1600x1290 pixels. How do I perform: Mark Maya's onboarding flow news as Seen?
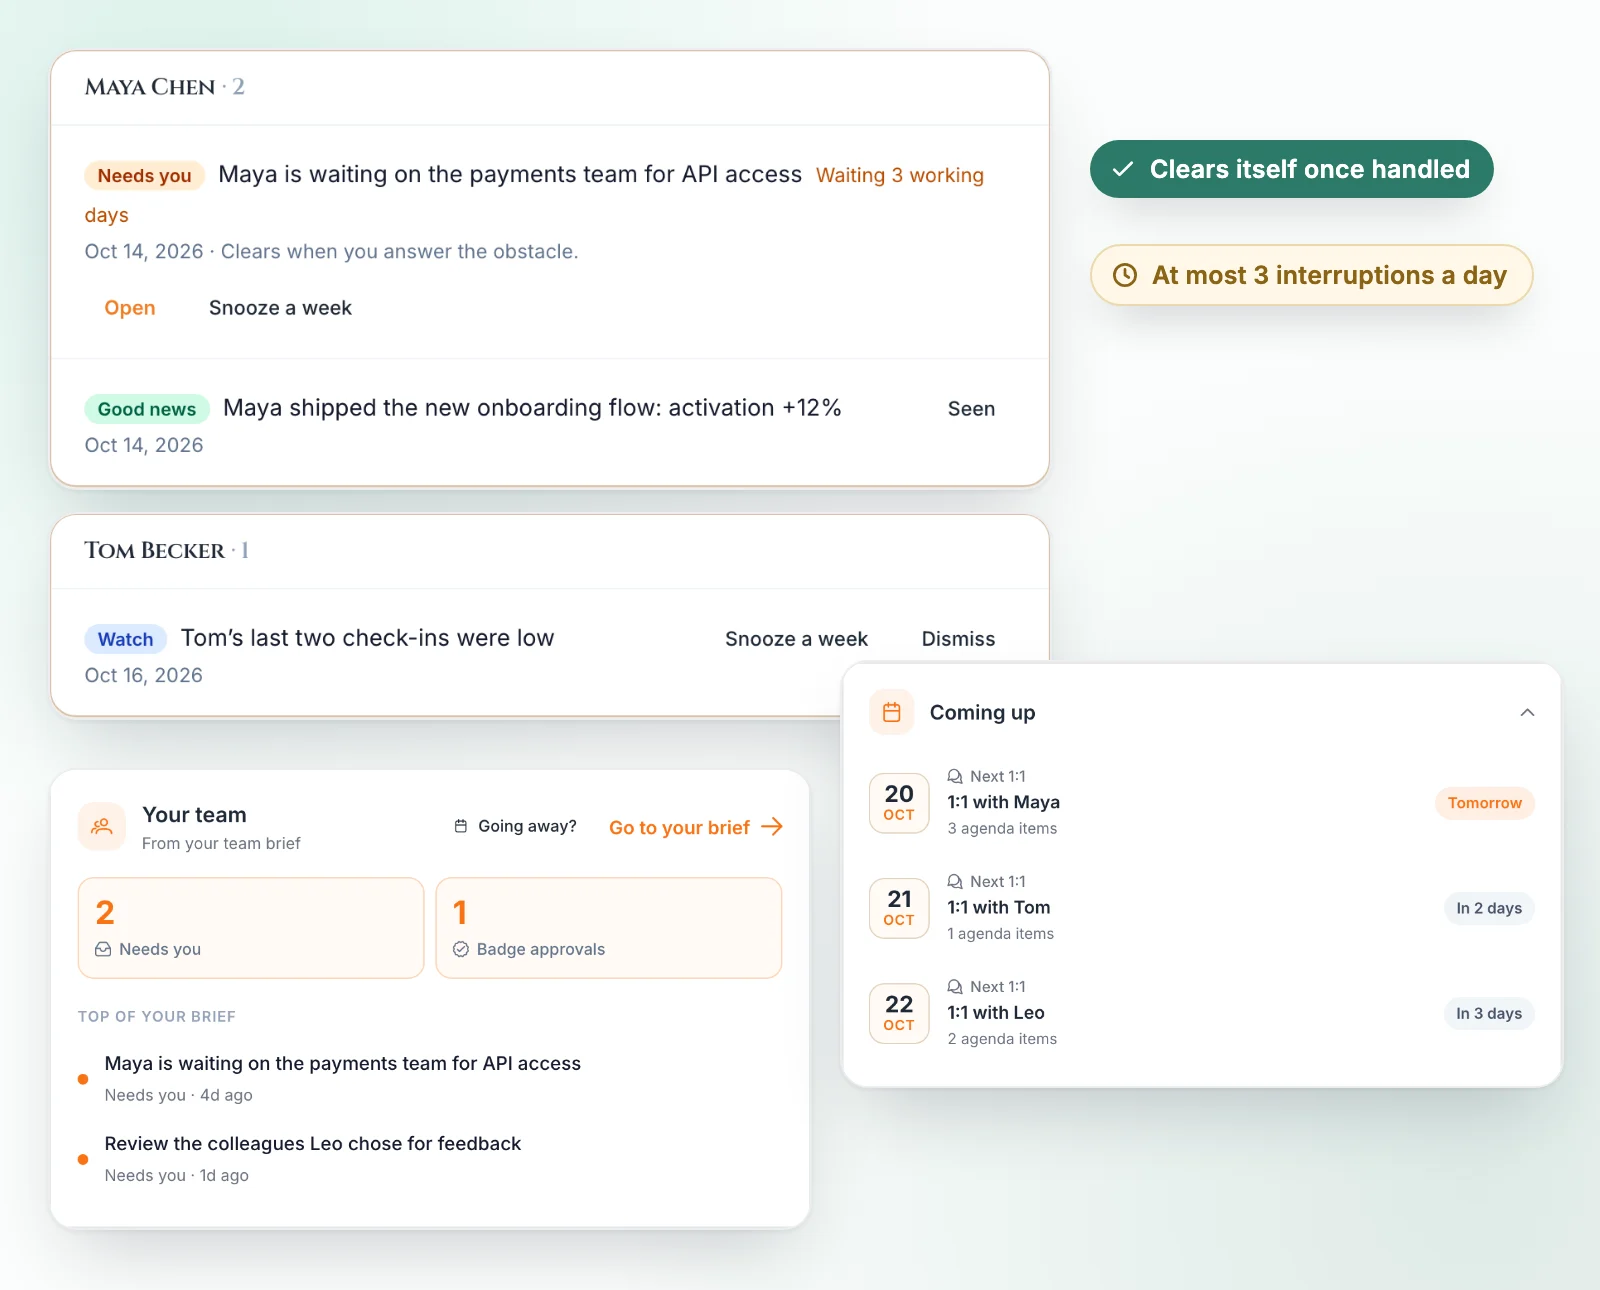pos(971,409)
